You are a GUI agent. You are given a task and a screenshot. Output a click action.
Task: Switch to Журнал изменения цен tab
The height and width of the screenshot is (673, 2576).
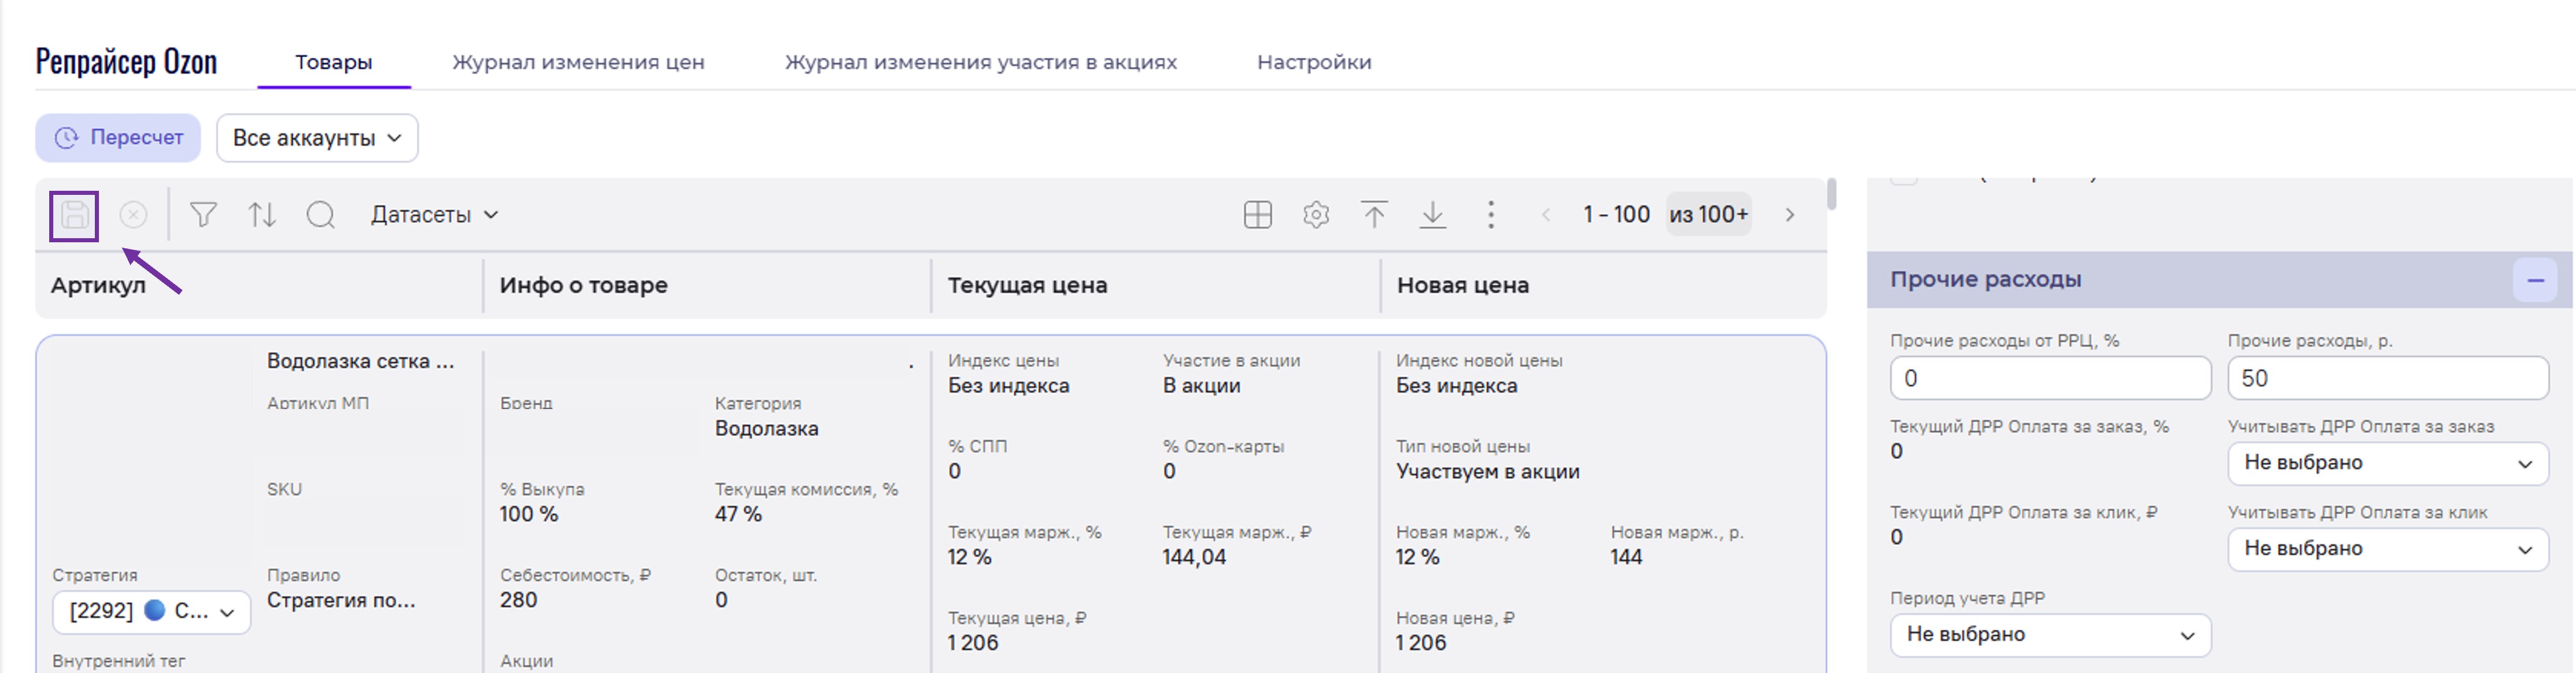pyautogui.click(x=578, y=62)
